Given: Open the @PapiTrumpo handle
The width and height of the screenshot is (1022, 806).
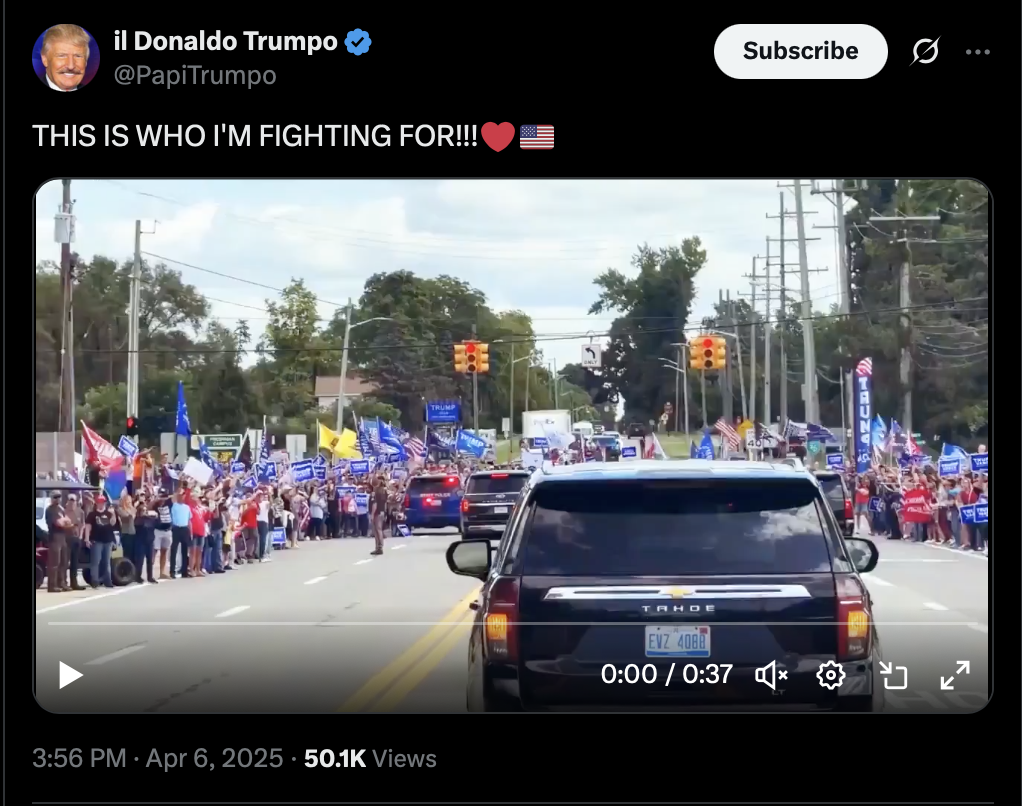Looking at the screenshot, I should pyautogui.click(x=195, y=76).
